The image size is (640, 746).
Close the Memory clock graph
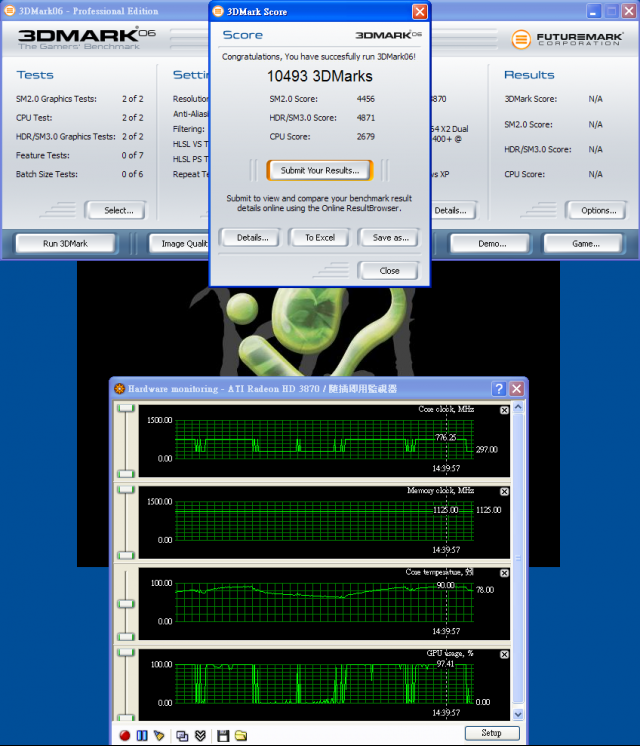[x=504, y=491]
